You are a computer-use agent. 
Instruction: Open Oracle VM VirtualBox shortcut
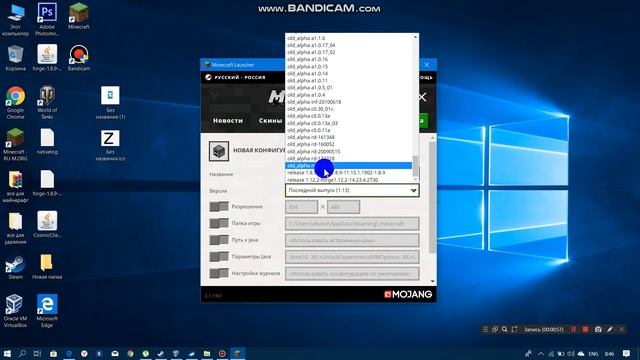[x=16, y=311]
